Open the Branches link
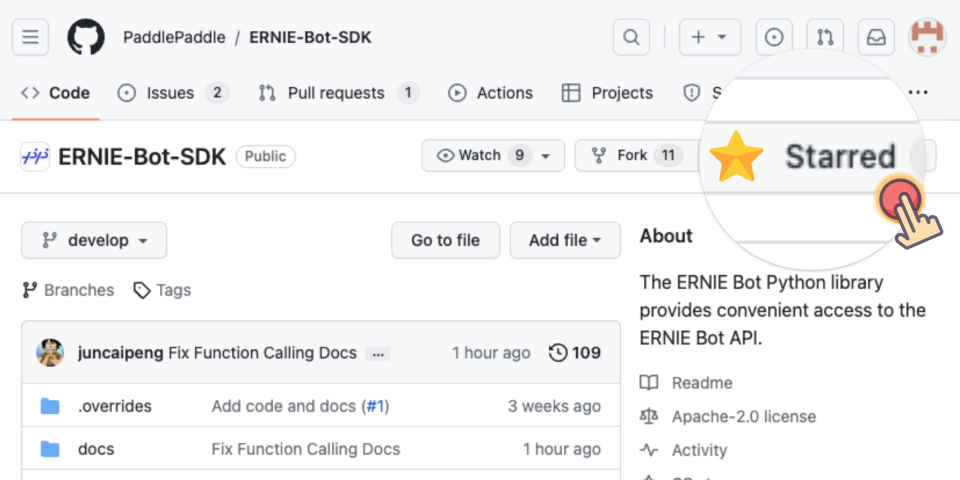 coord(68,290)
